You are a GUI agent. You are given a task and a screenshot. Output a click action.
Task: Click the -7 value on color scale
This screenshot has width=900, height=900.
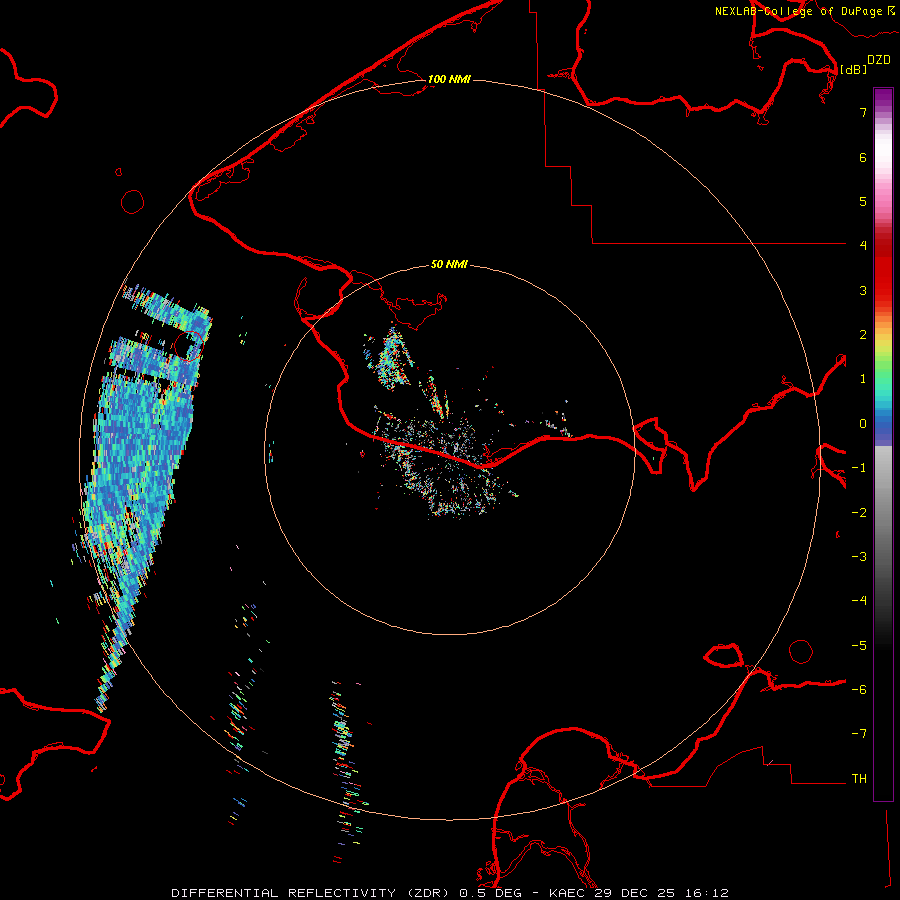pos(859,734)
